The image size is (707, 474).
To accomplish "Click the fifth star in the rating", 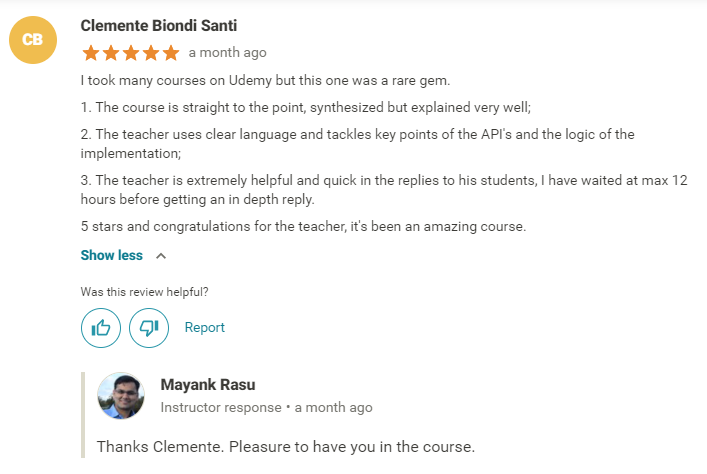I will coord(170,53).
